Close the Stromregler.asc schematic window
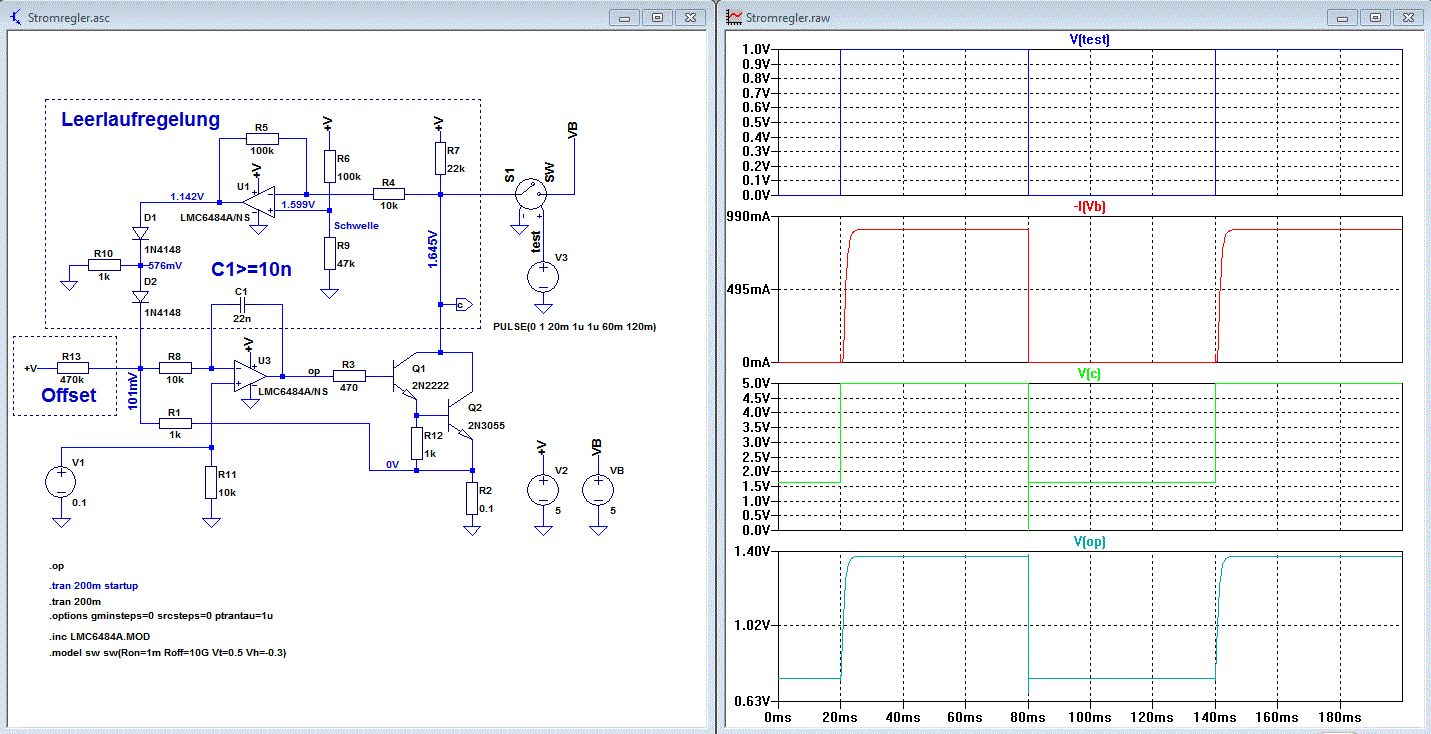Image resolution: width=1431 pixels, height=734 pixels. 689,18
